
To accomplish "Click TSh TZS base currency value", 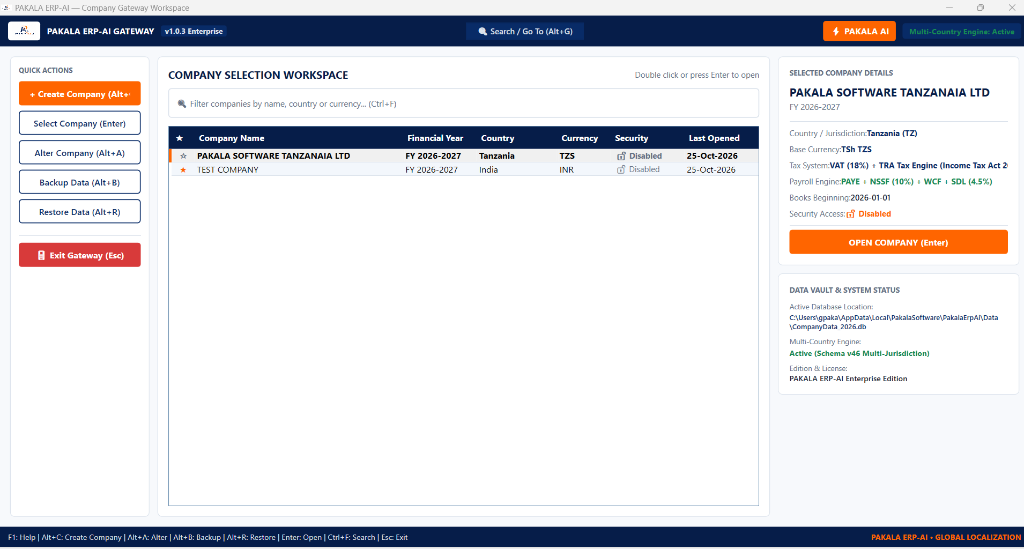I will [x=856, y=149].
